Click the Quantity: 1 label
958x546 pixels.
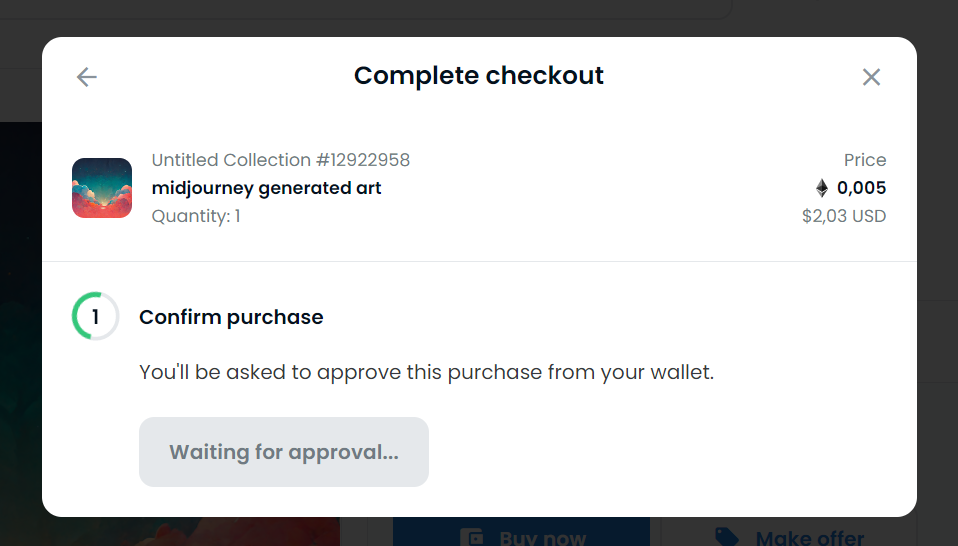[x=196, y=216]
